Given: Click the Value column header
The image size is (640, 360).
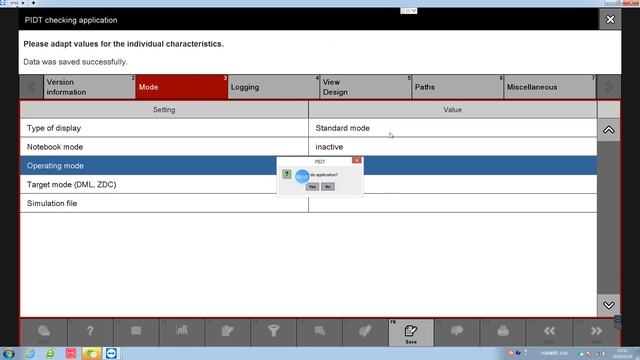Looking at the screenshot, I should coord(453,110).
